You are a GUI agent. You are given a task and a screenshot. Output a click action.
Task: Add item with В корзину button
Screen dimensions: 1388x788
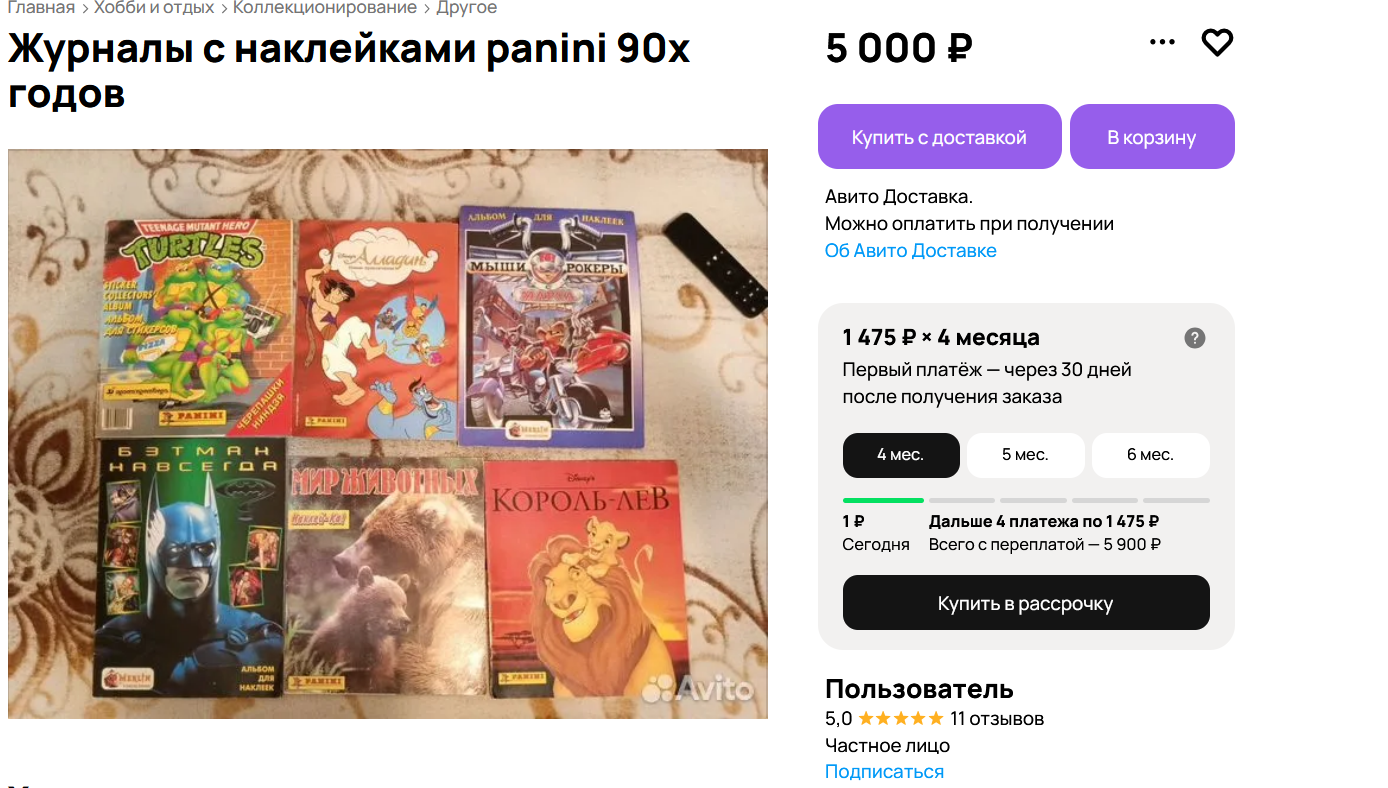1152,137
